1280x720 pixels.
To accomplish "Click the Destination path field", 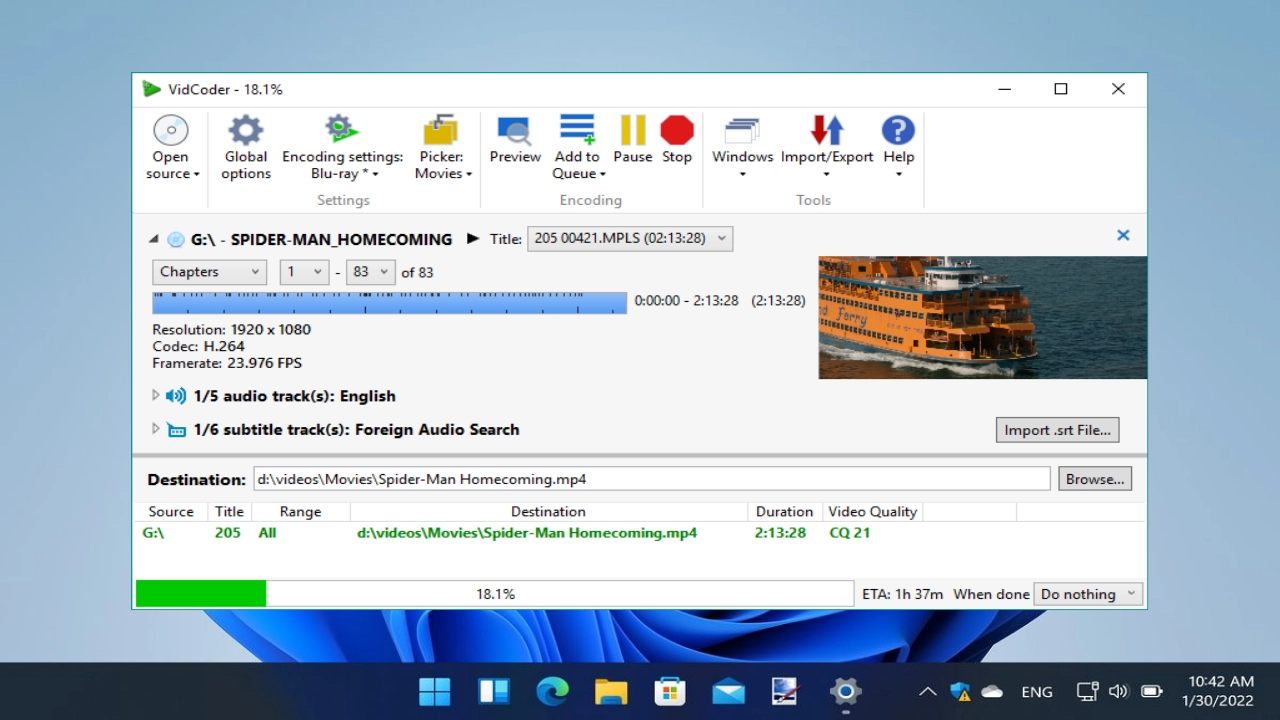I will pos(652,479).
